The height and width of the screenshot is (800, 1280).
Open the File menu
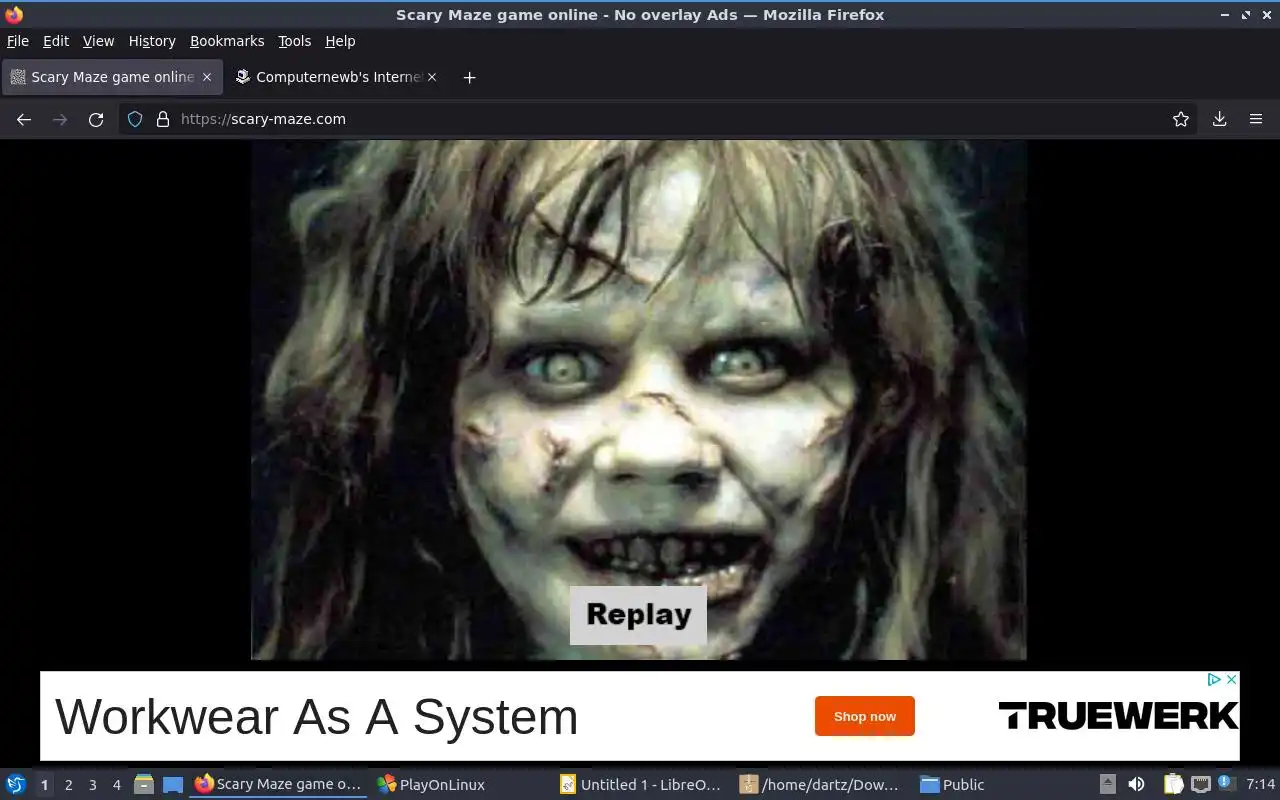click(18, 41)
